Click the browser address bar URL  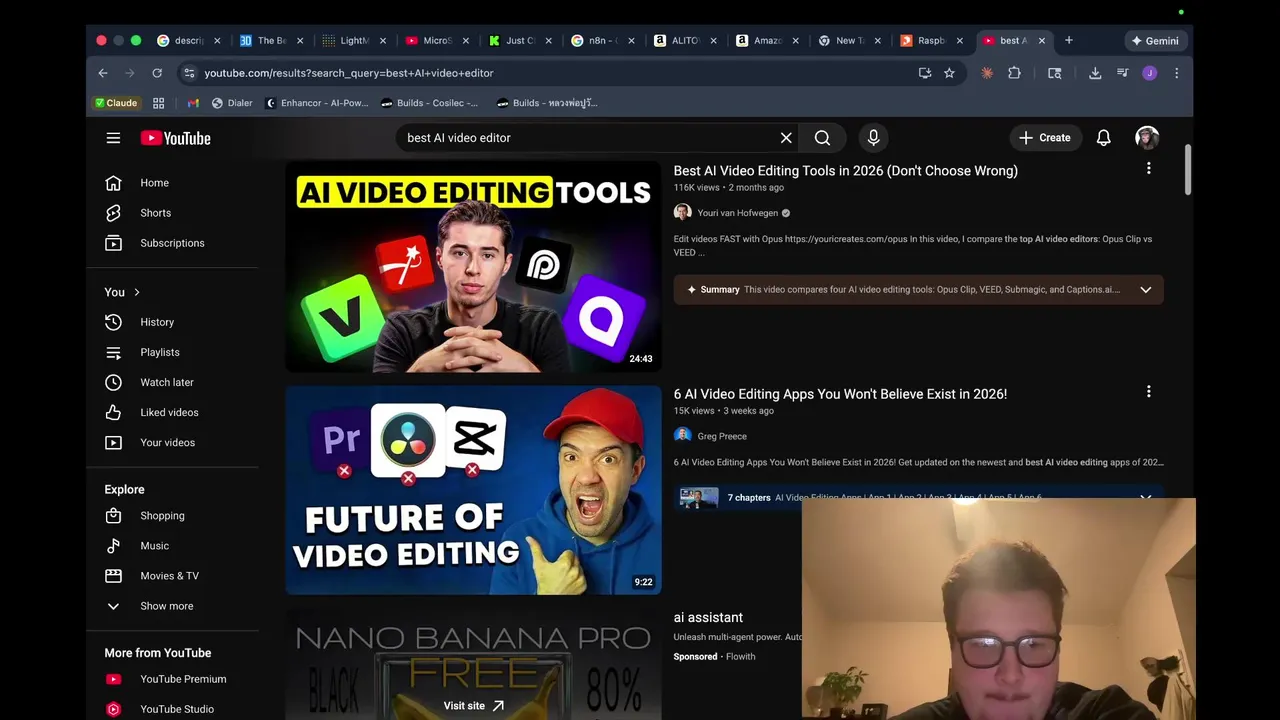[x=349, y=73]
